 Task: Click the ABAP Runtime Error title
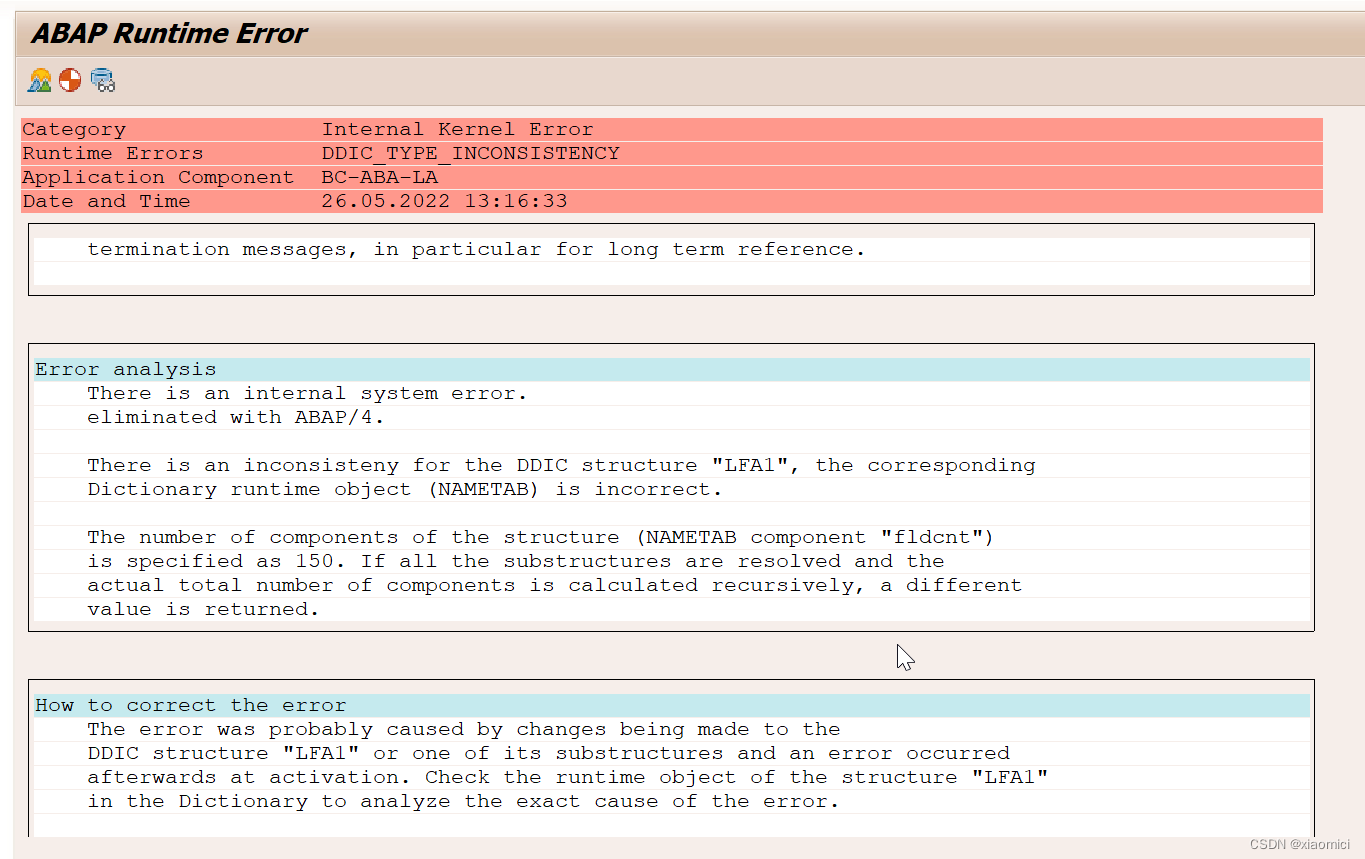[x=168, y=33]
